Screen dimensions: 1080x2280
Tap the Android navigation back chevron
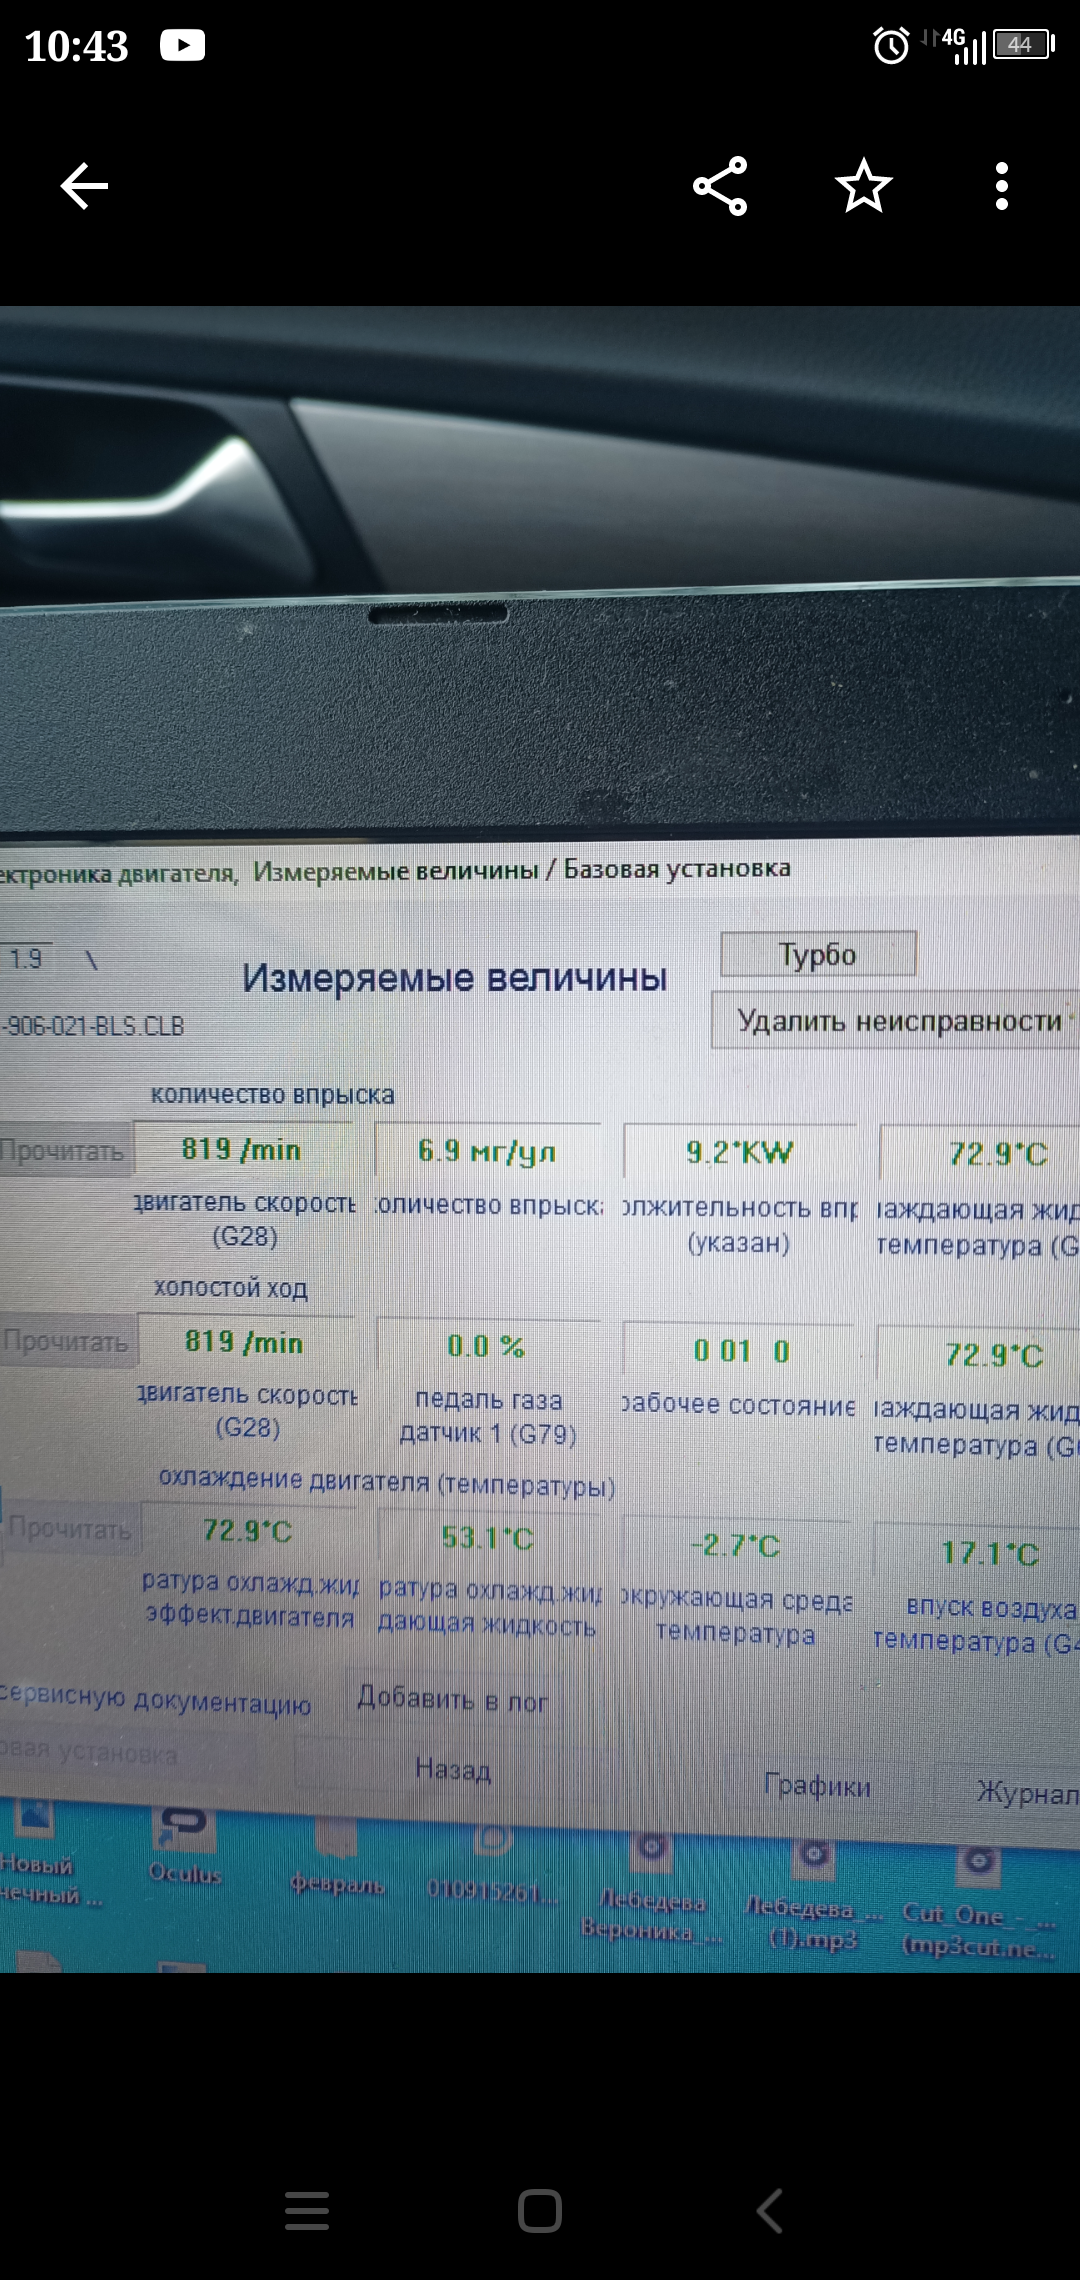click(x=770, y=2210)
